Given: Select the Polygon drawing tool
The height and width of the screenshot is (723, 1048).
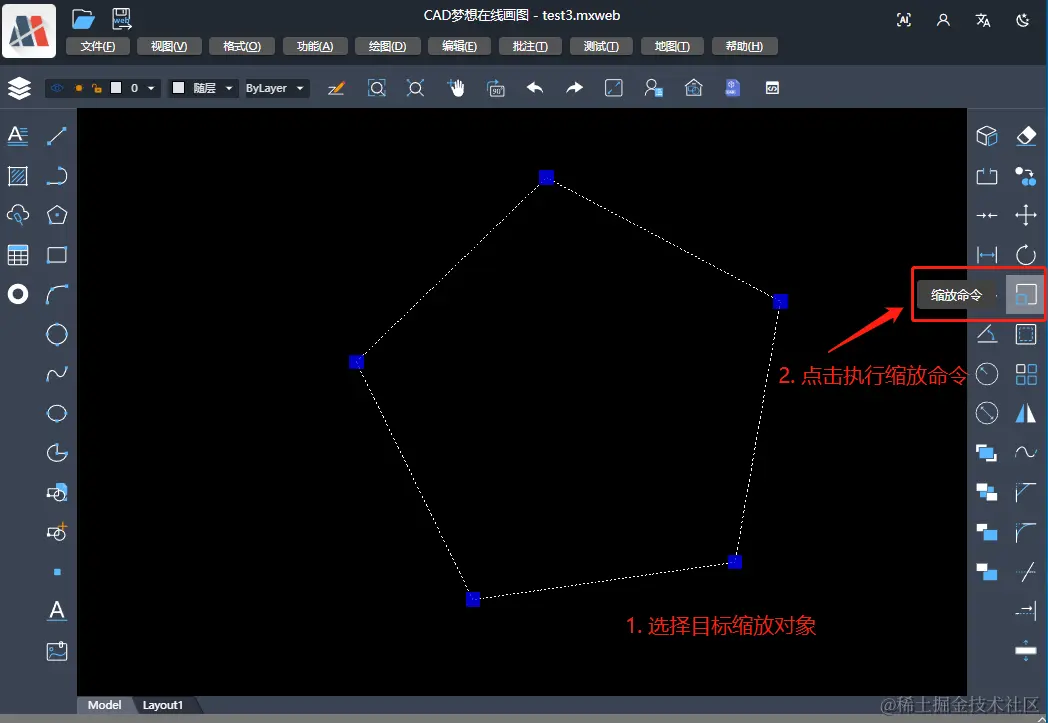Looking at the screenshot, I should (x=57, y=215).
